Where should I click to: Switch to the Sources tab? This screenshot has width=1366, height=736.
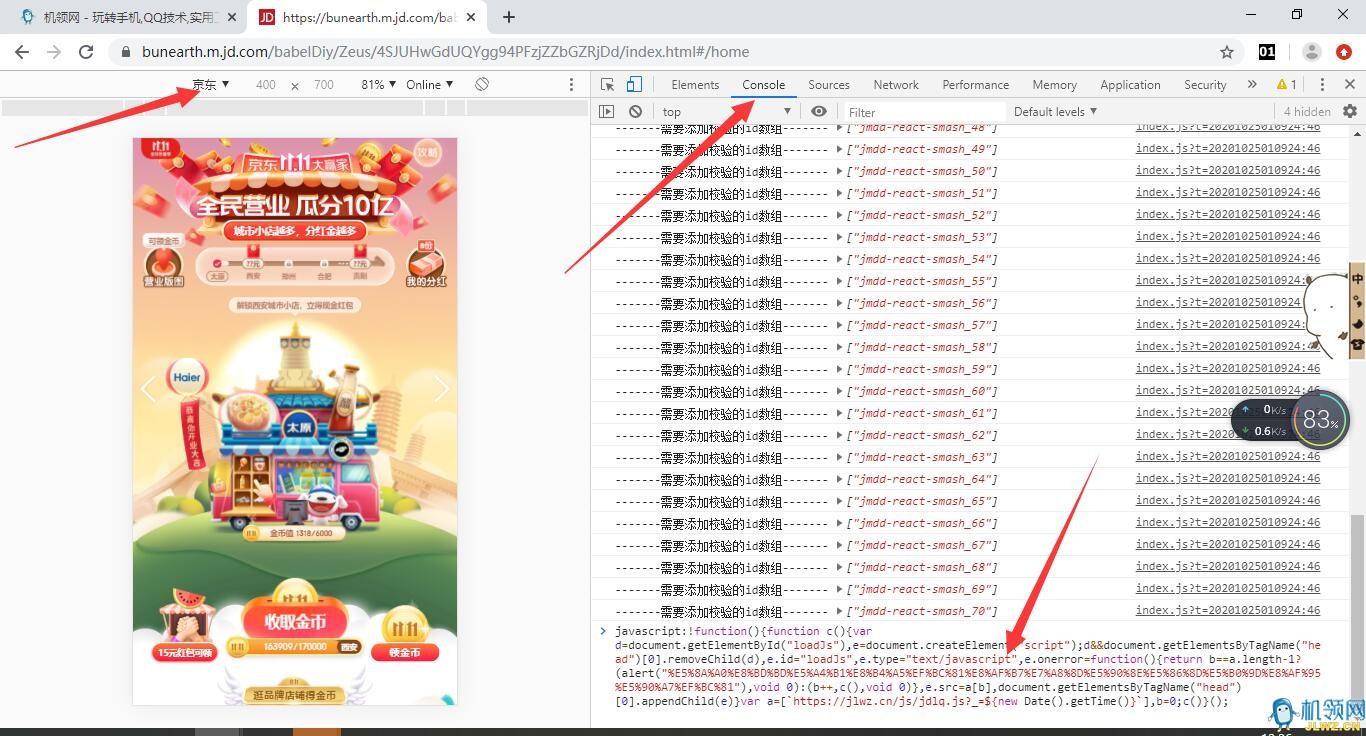click(829, 85)
